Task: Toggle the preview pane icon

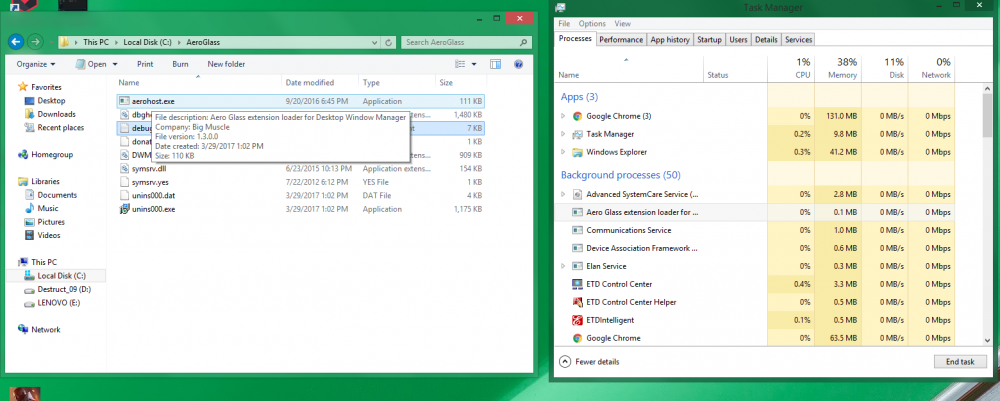Action: pos(495,64)
